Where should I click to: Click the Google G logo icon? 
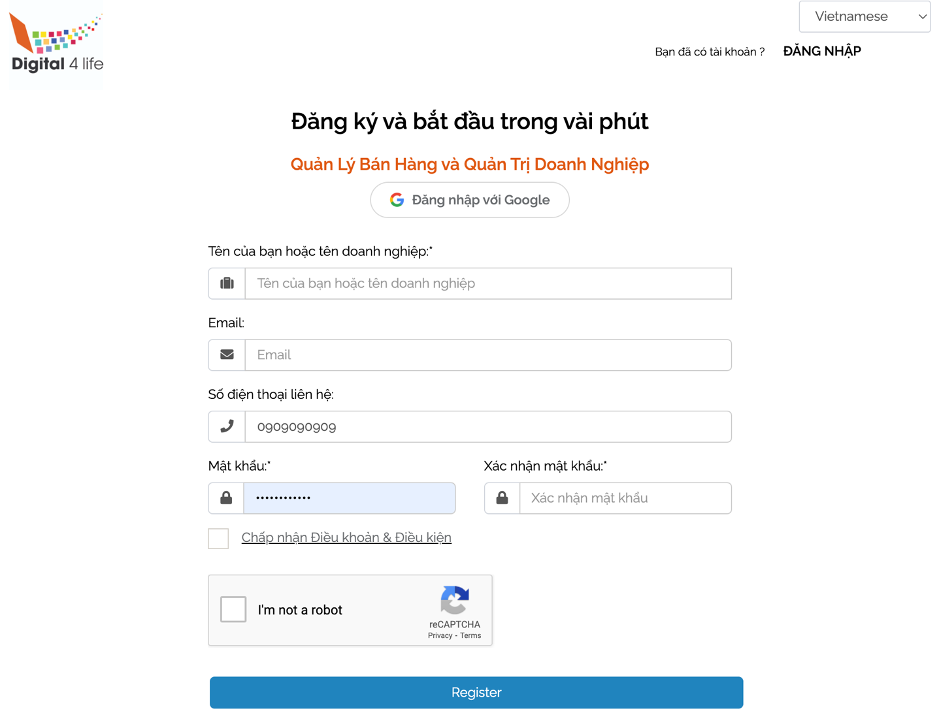coord(397,200)
